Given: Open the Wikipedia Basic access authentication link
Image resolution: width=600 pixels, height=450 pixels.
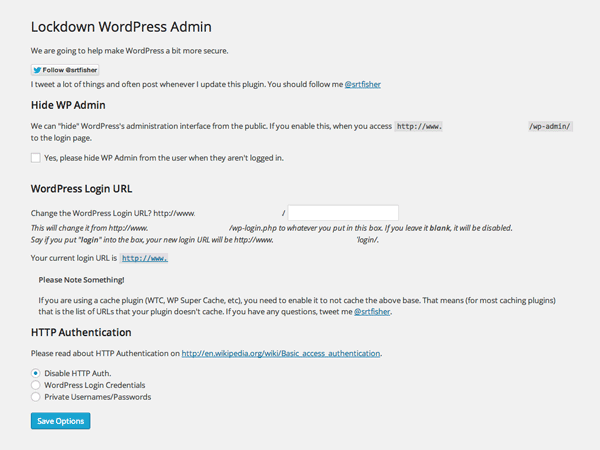Looking at the screenshot, I should 281,353.
